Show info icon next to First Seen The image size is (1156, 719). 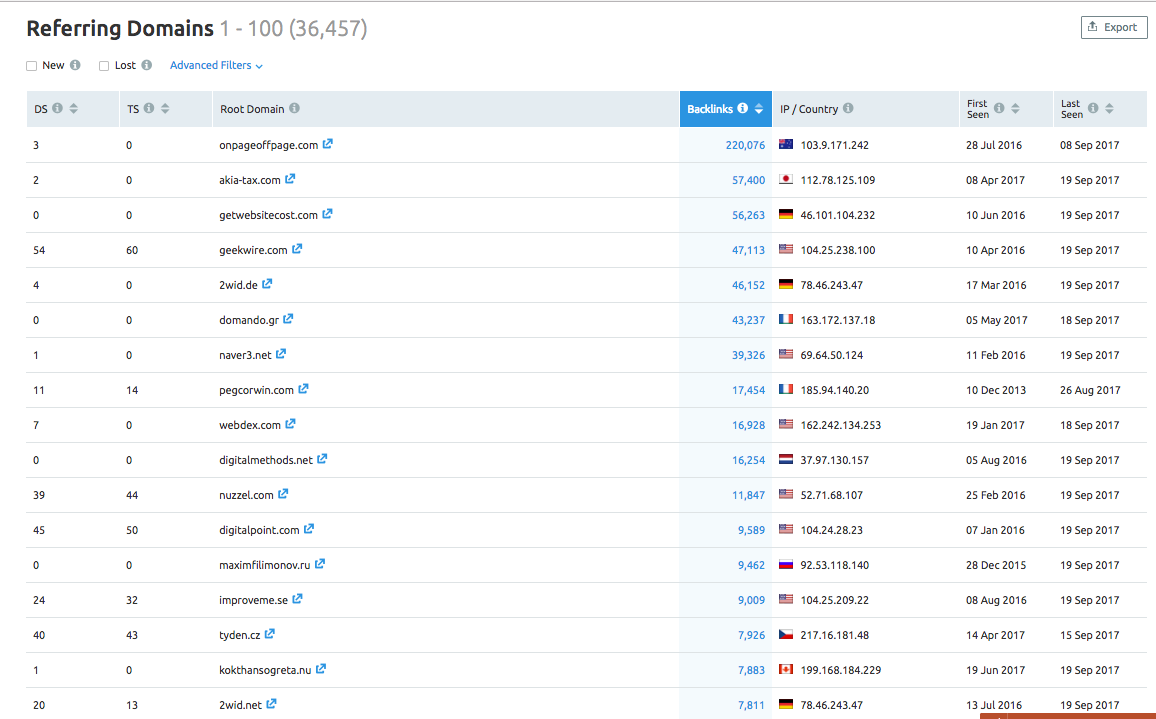[x=999, y=108]
